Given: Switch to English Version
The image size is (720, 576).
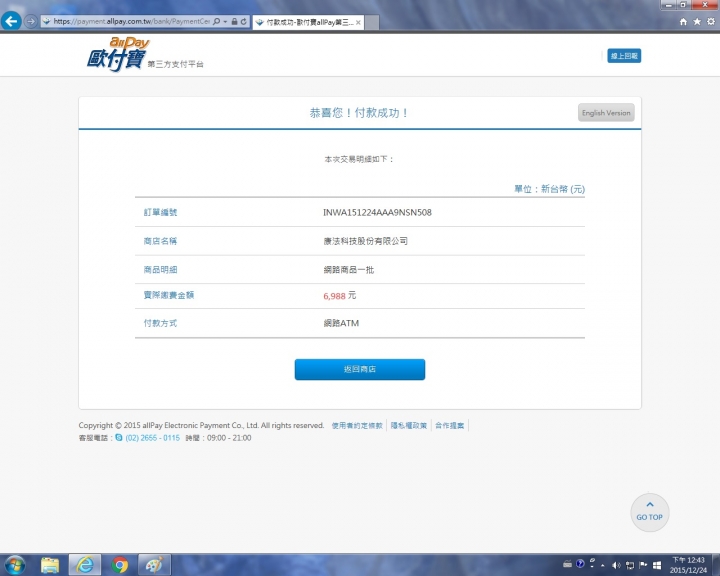Looking at the screenshot, I should (x=606, y=113).
